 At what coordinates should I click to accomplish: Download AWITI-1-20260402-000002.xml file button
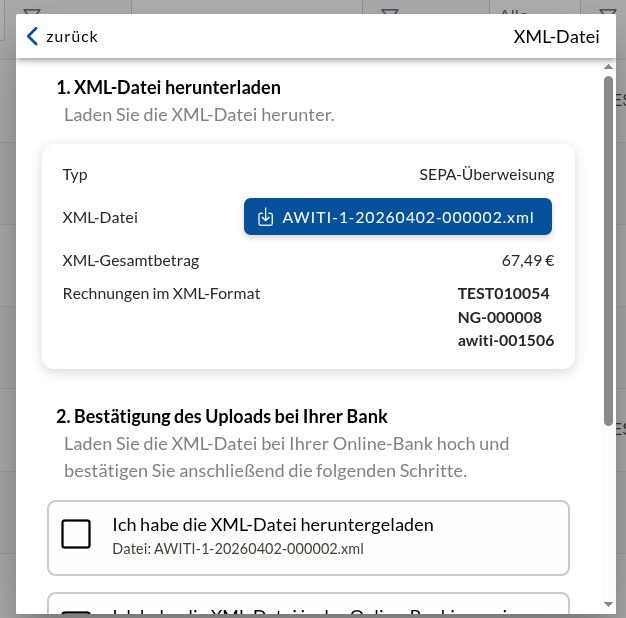point(398,217)
